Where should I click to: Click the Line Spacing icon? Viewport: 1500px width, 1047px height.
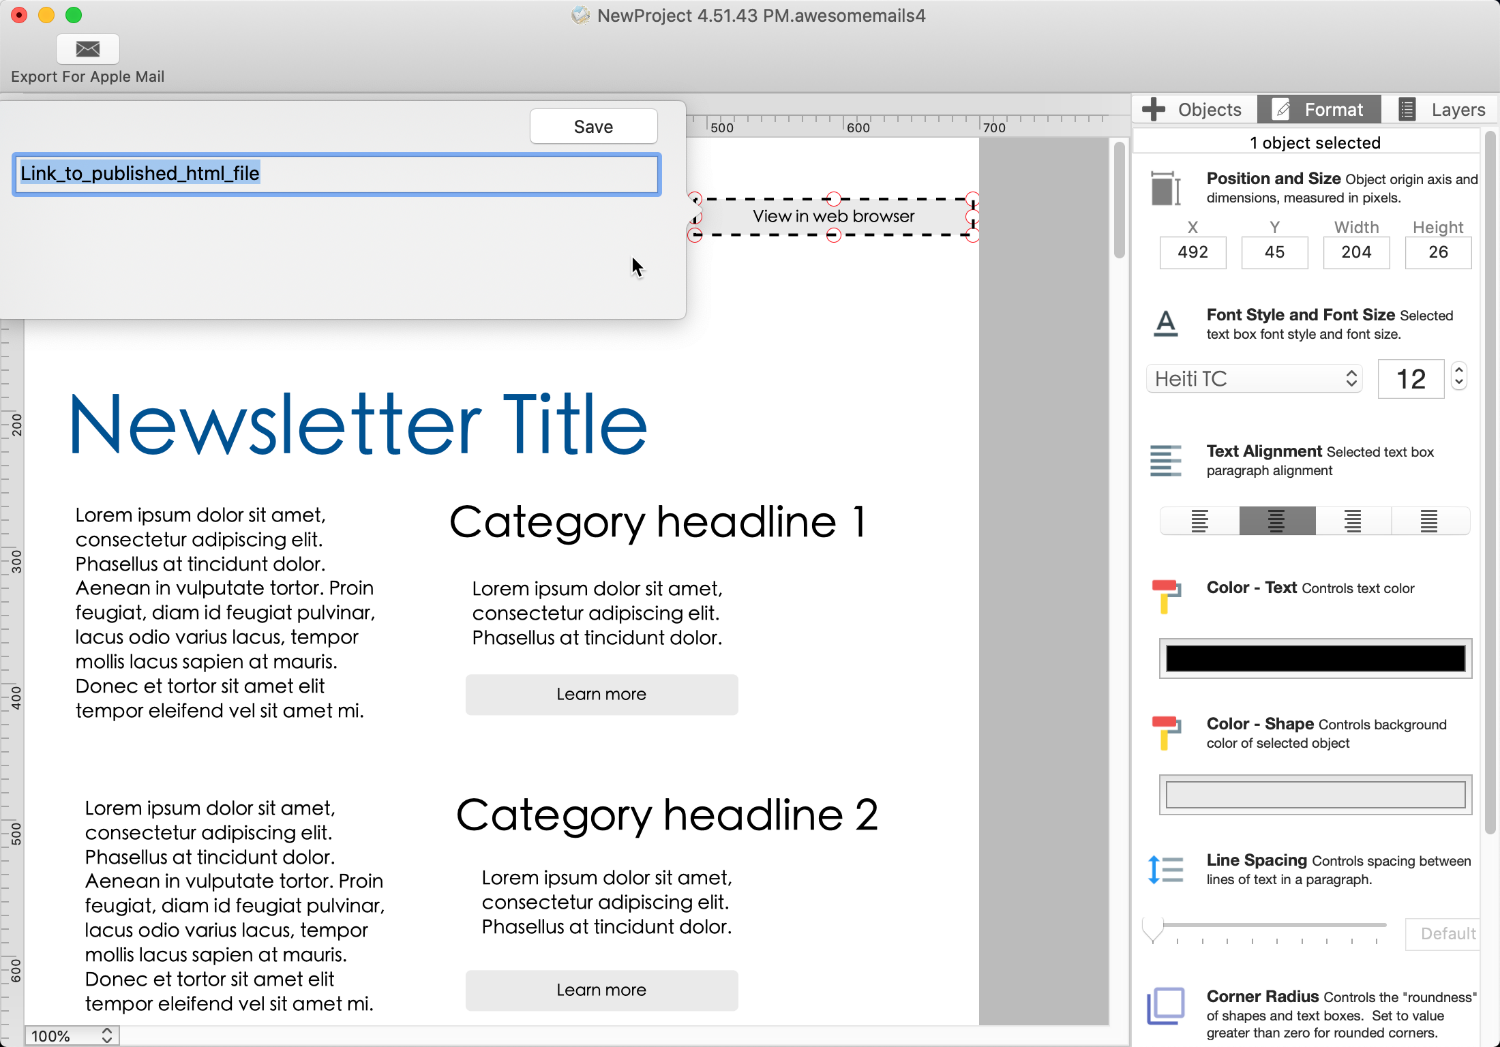tap(1166, 870)
